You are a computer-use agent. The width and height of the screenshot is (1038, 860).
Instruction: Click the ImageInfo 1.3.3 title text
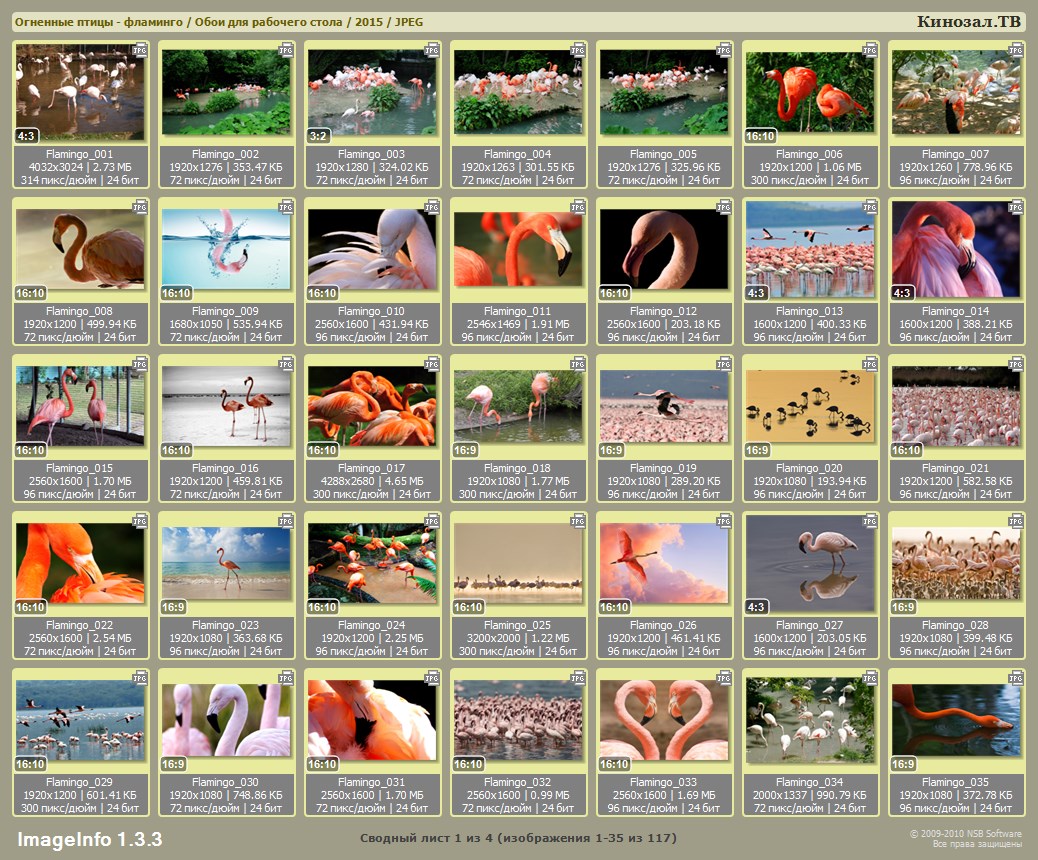coord(89,838)
